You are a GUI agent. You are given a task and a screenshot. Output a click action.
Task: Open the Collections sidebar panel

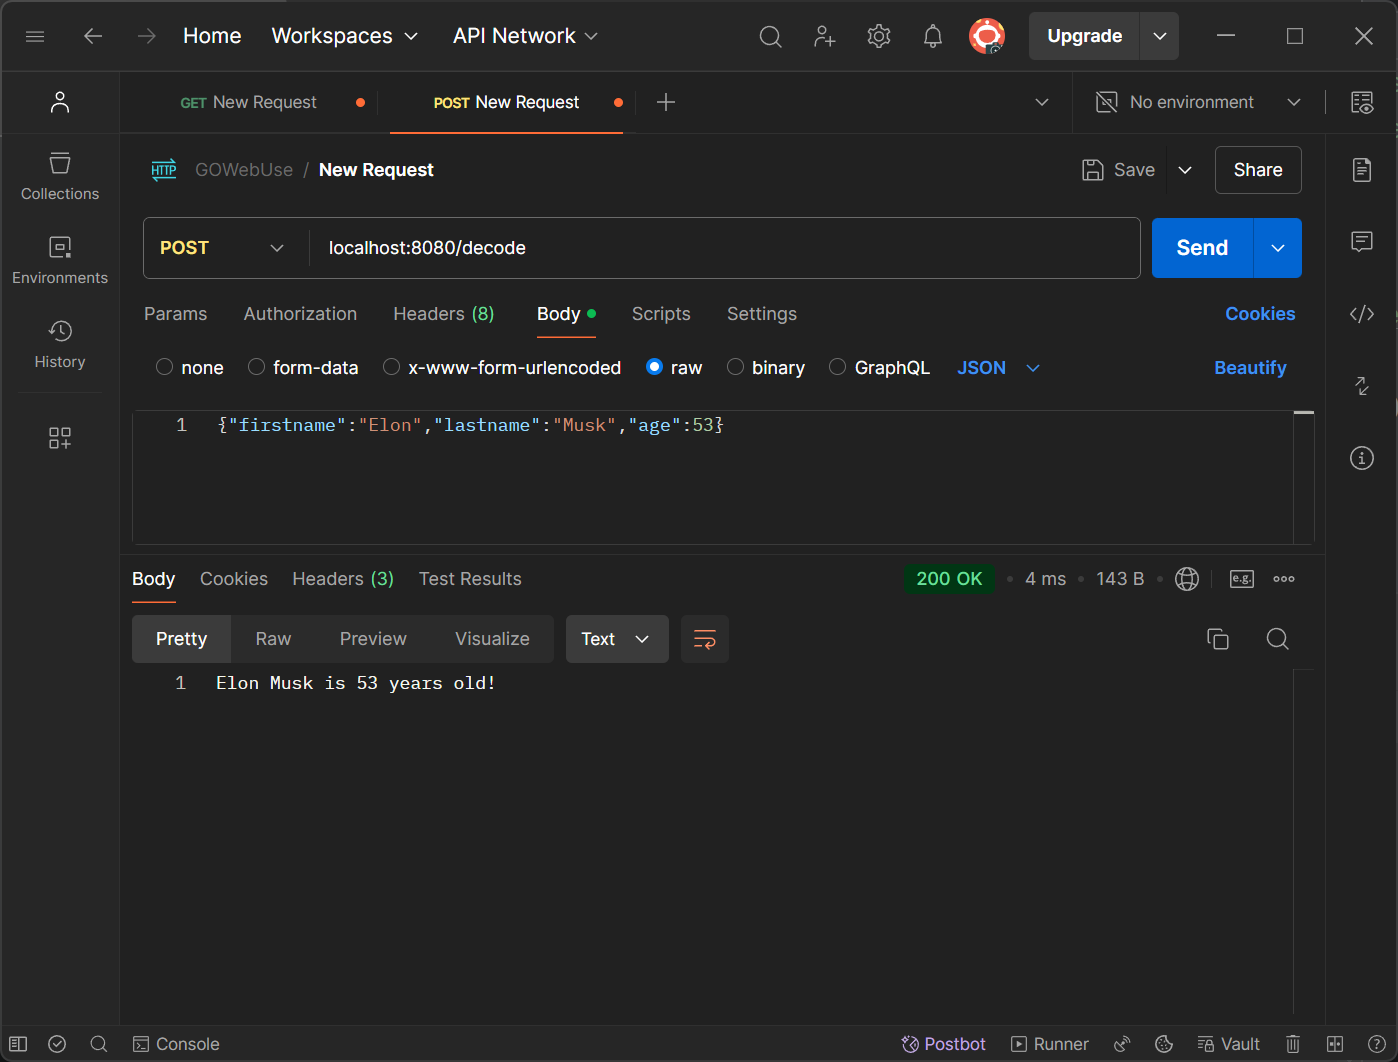60,176
